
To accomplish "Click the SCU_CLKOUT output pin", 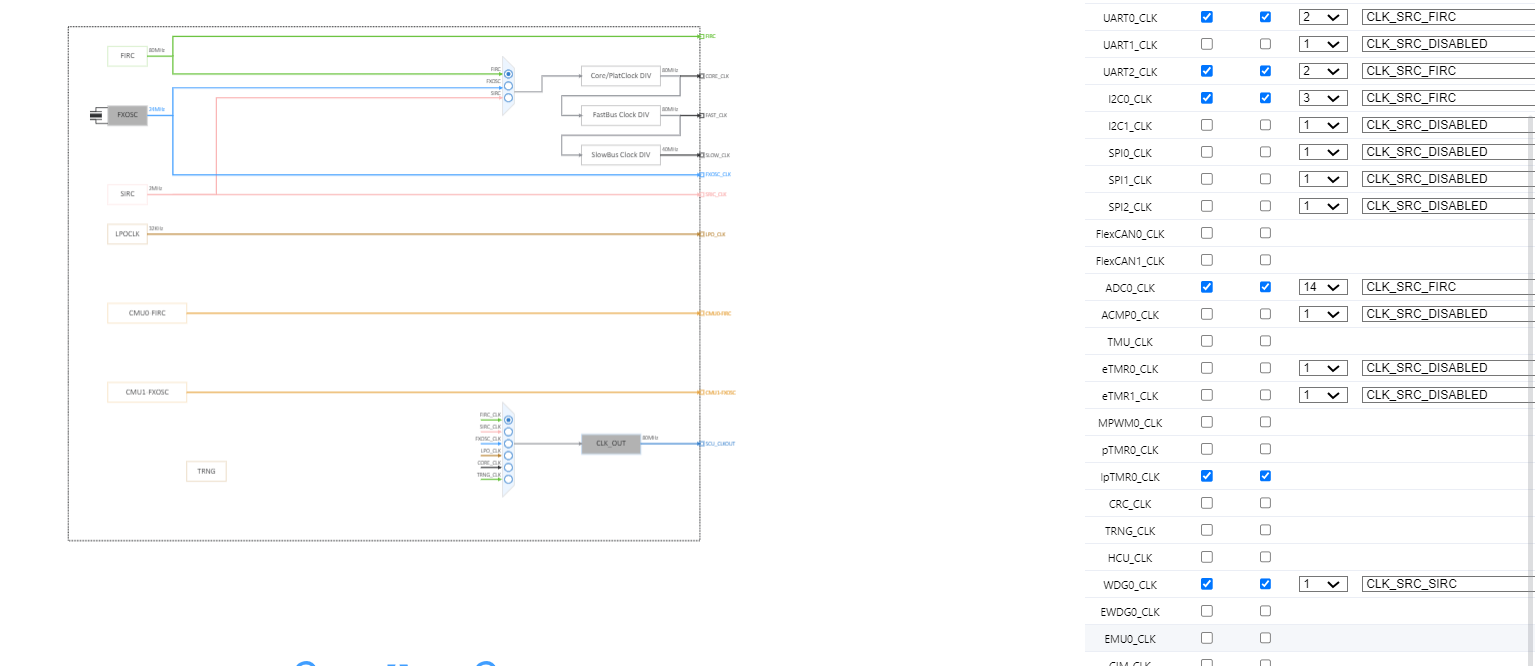I will pos(701,443).
